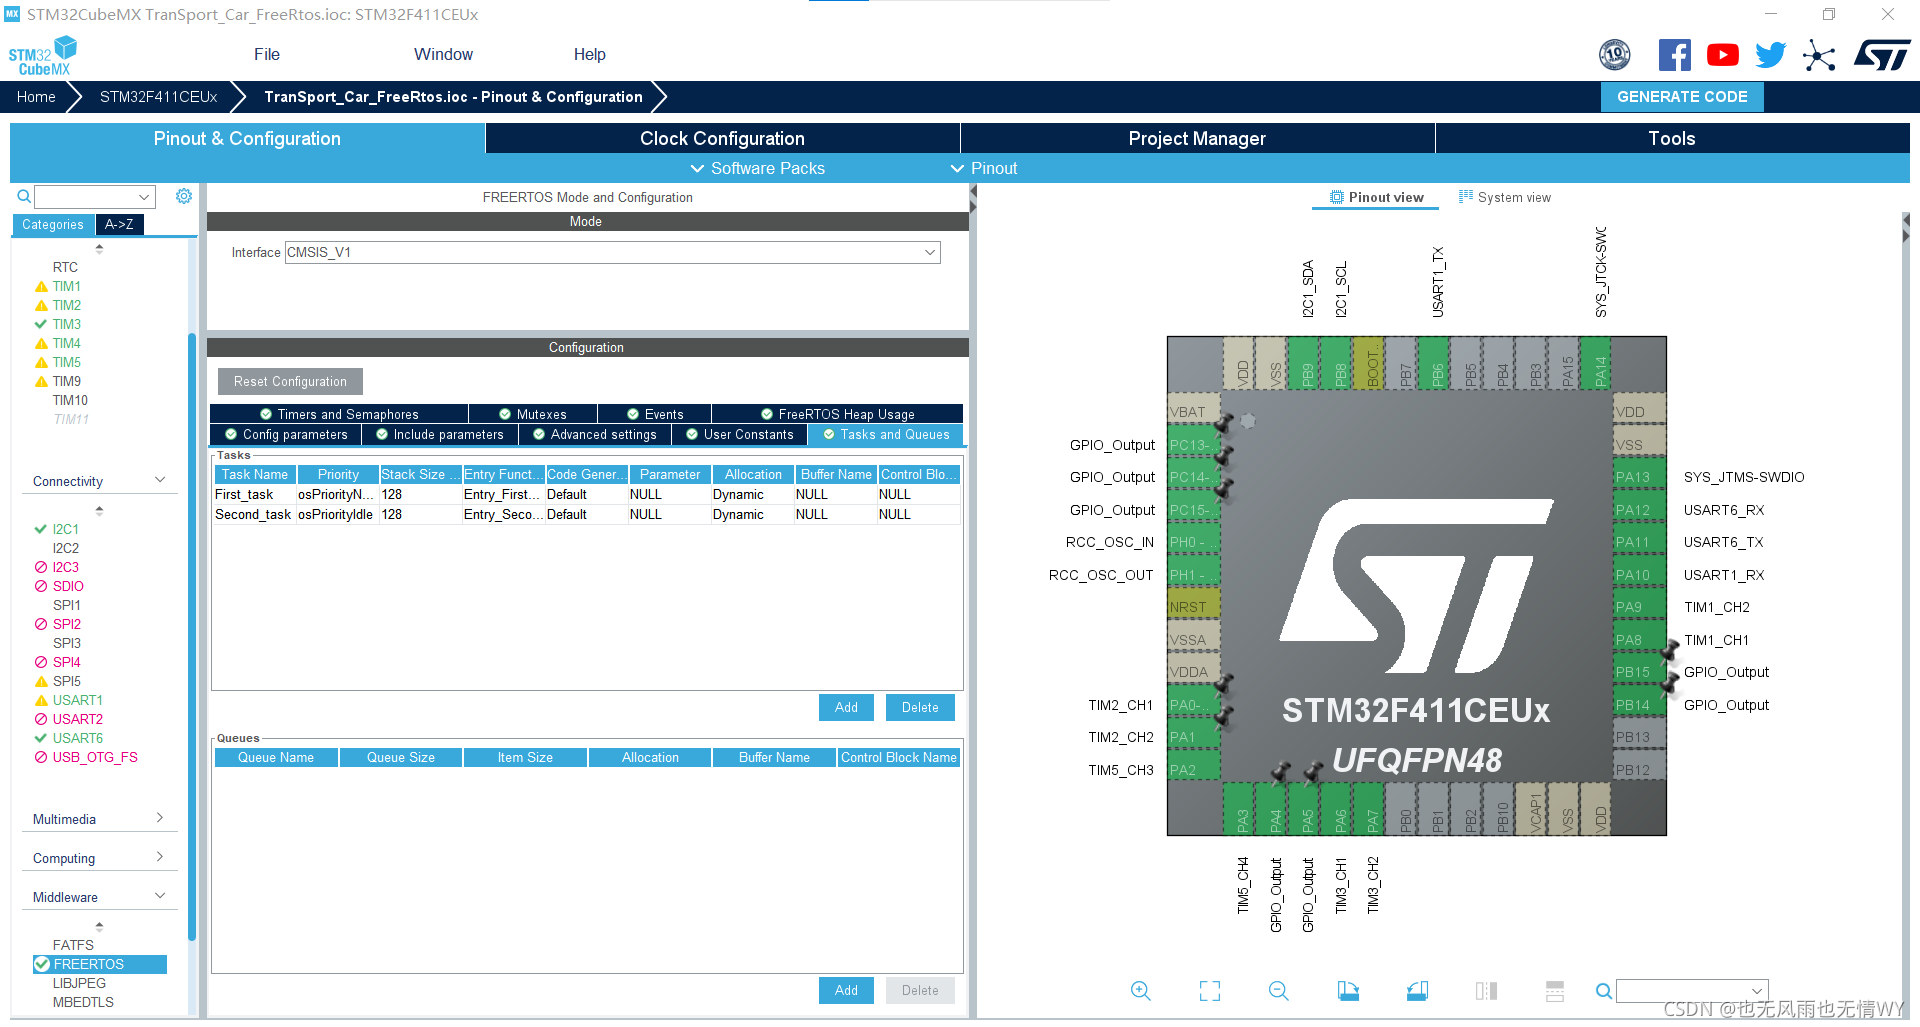Click the Reset Configuration button
1920x1027 pixels.
pyautogui.click(x=290, y=381)
